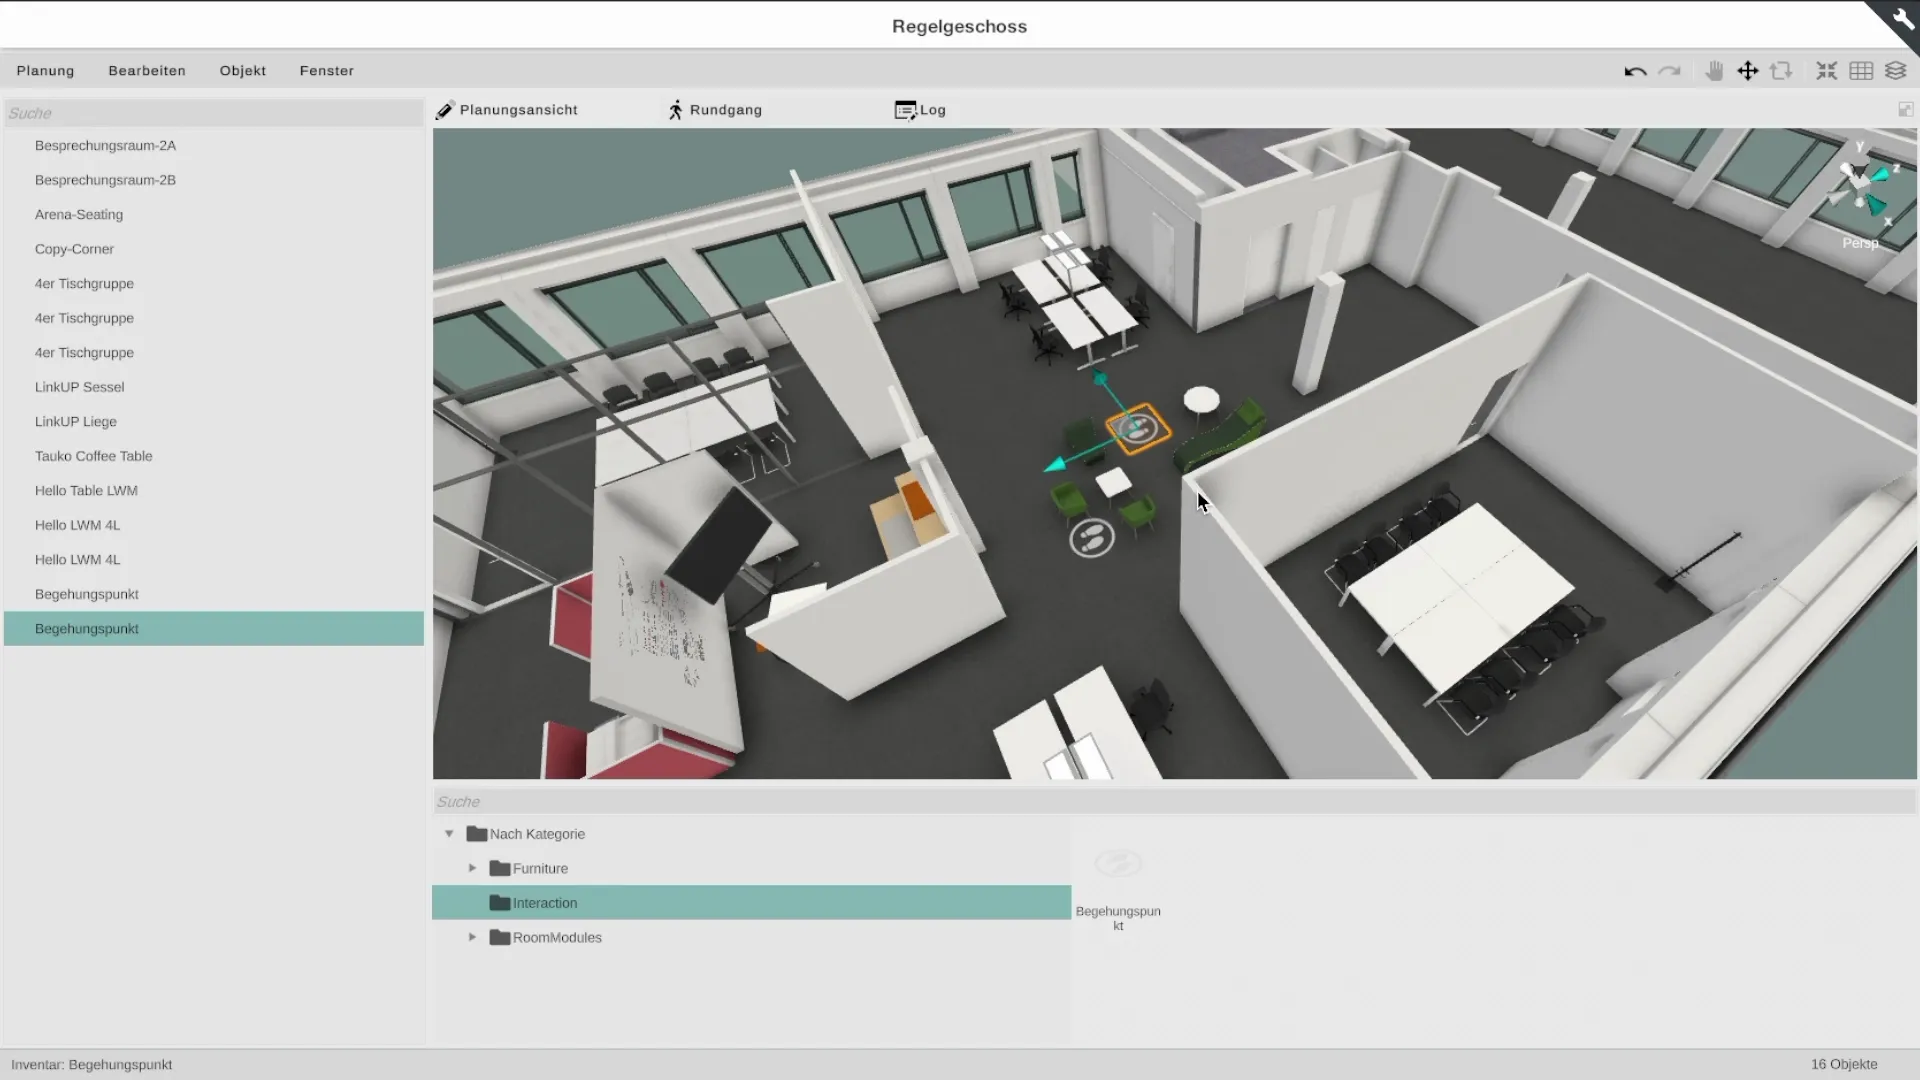Viewport: 1920px width, 1080px height.
Task: Click the Regelgeschoss title text
Action: (x=959, y=27)
